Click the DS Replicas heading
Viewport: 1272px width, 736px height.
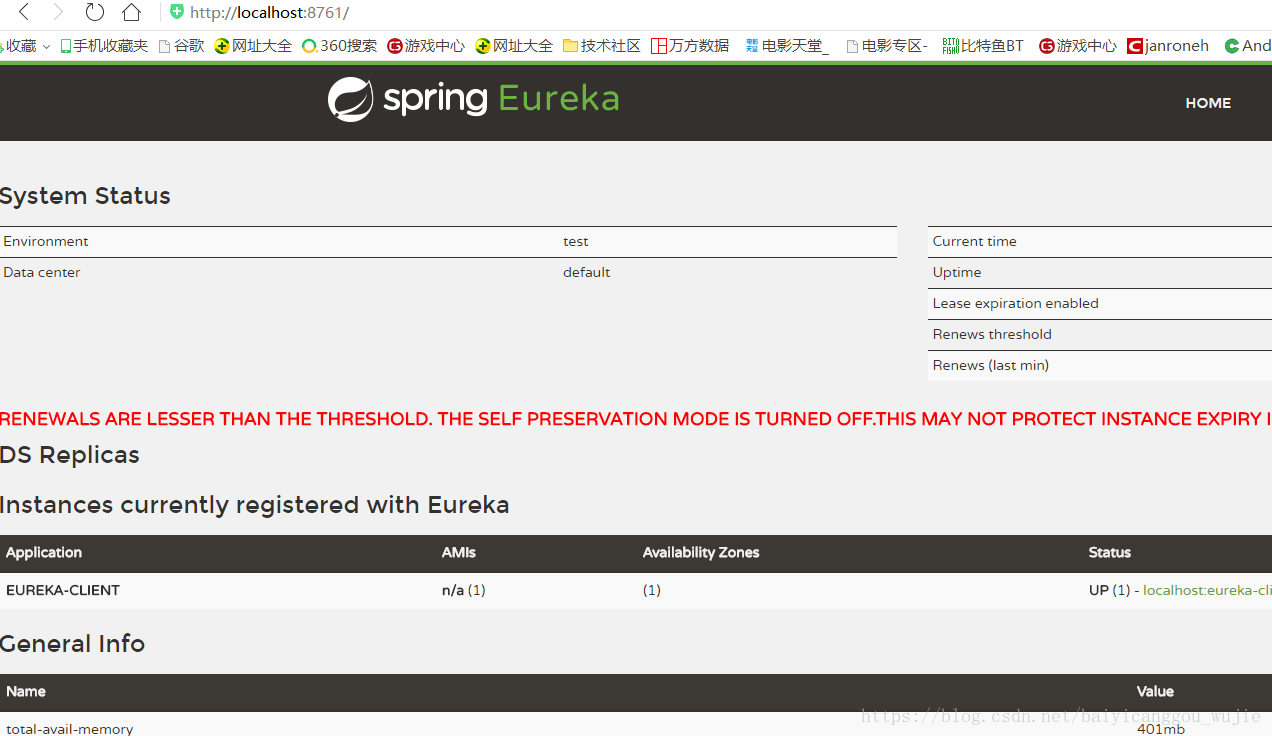pos(70,455)
